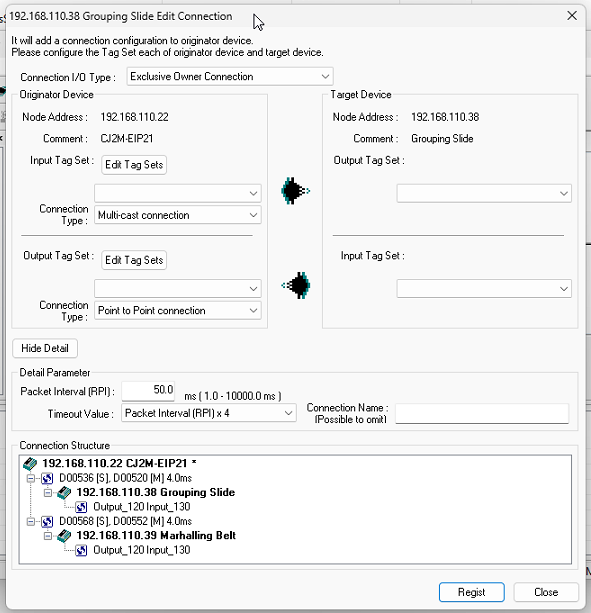Click the Connection Name input field

tap(482, 414)
